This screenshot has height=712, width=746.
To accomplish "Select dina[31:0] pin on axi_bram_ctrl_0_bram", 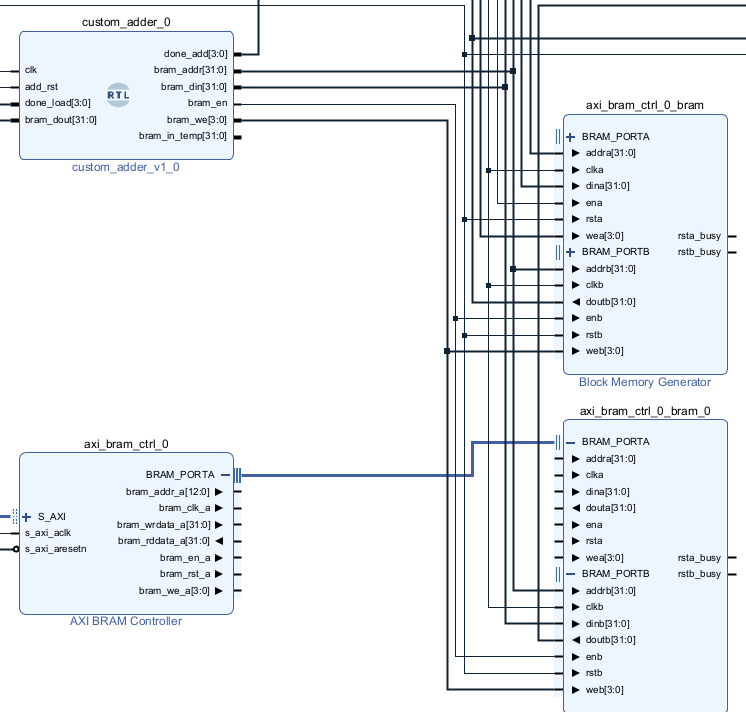I will 608,186.
